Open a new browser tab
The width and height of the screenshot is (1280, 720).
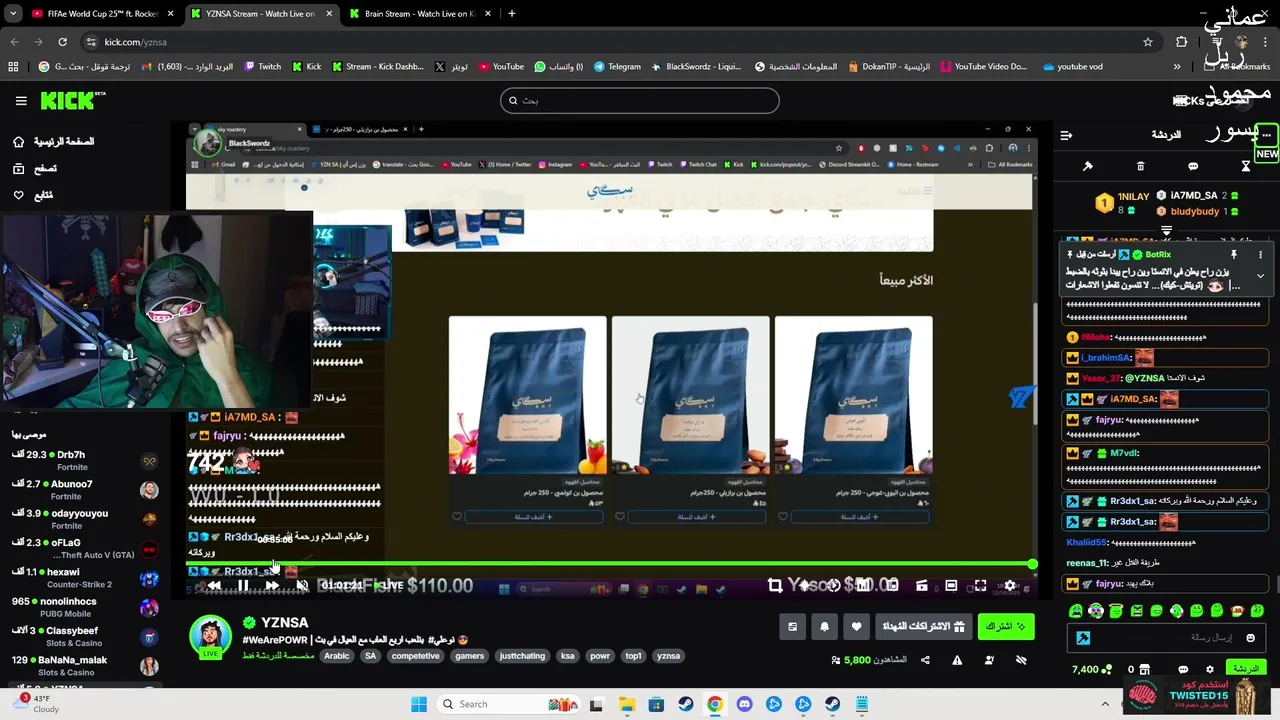(511, 14)
